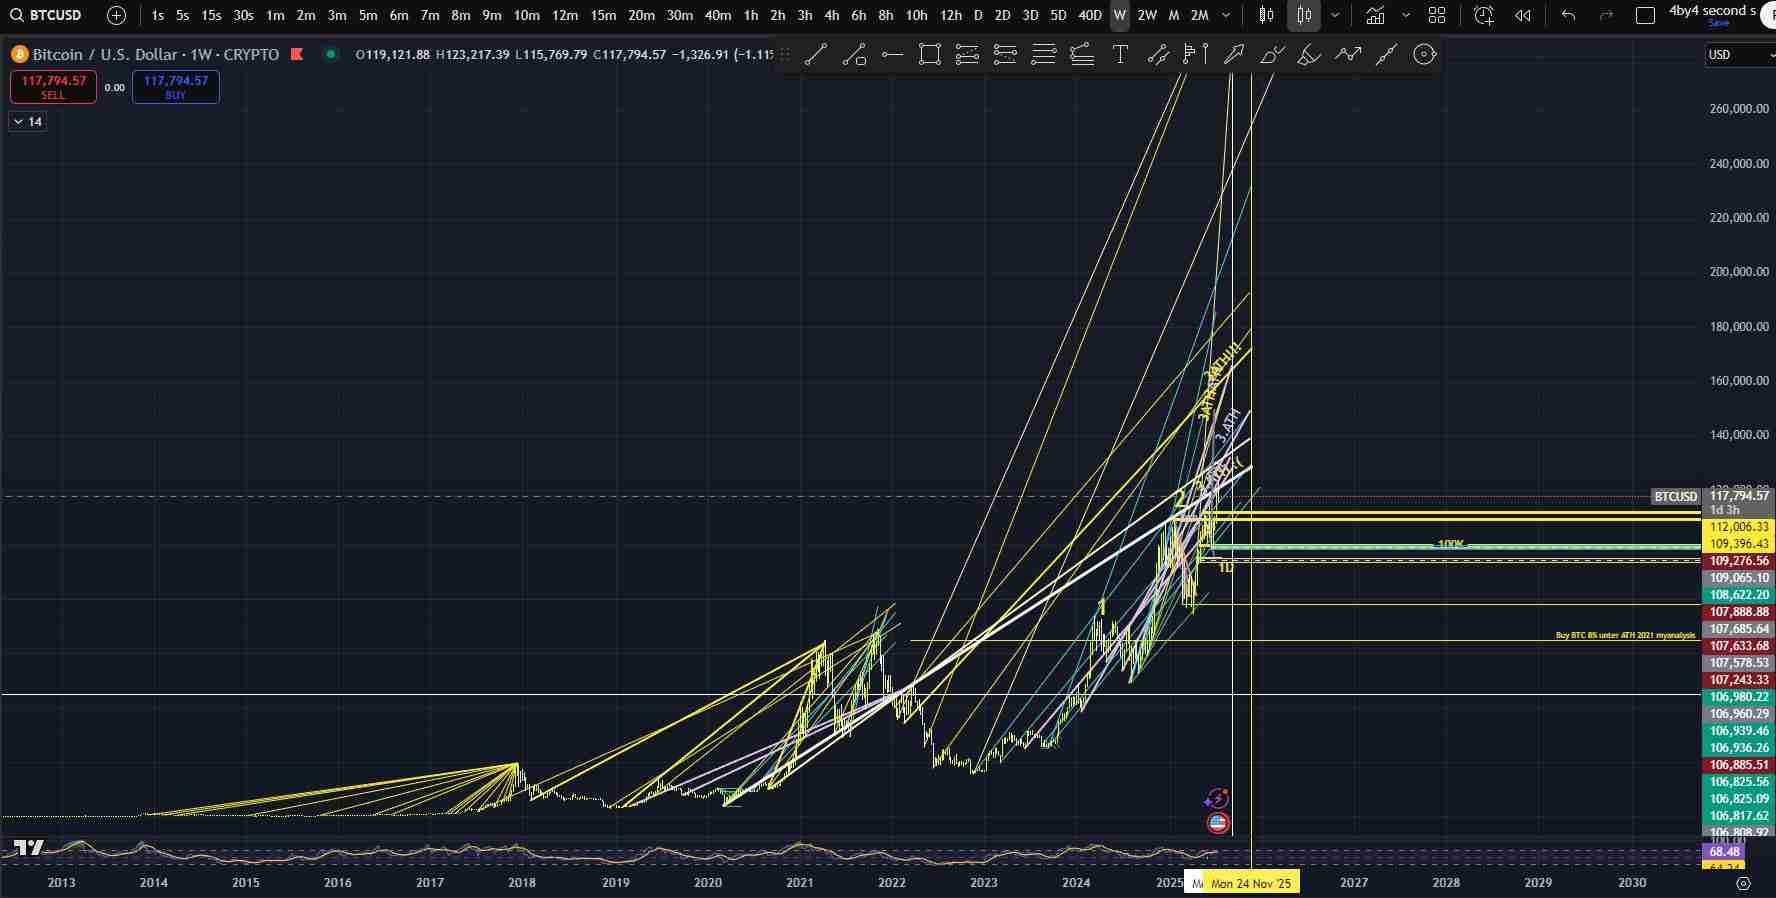
Task: Start bar Replay with rewind icon
Action: click(x=1523, y=15)
